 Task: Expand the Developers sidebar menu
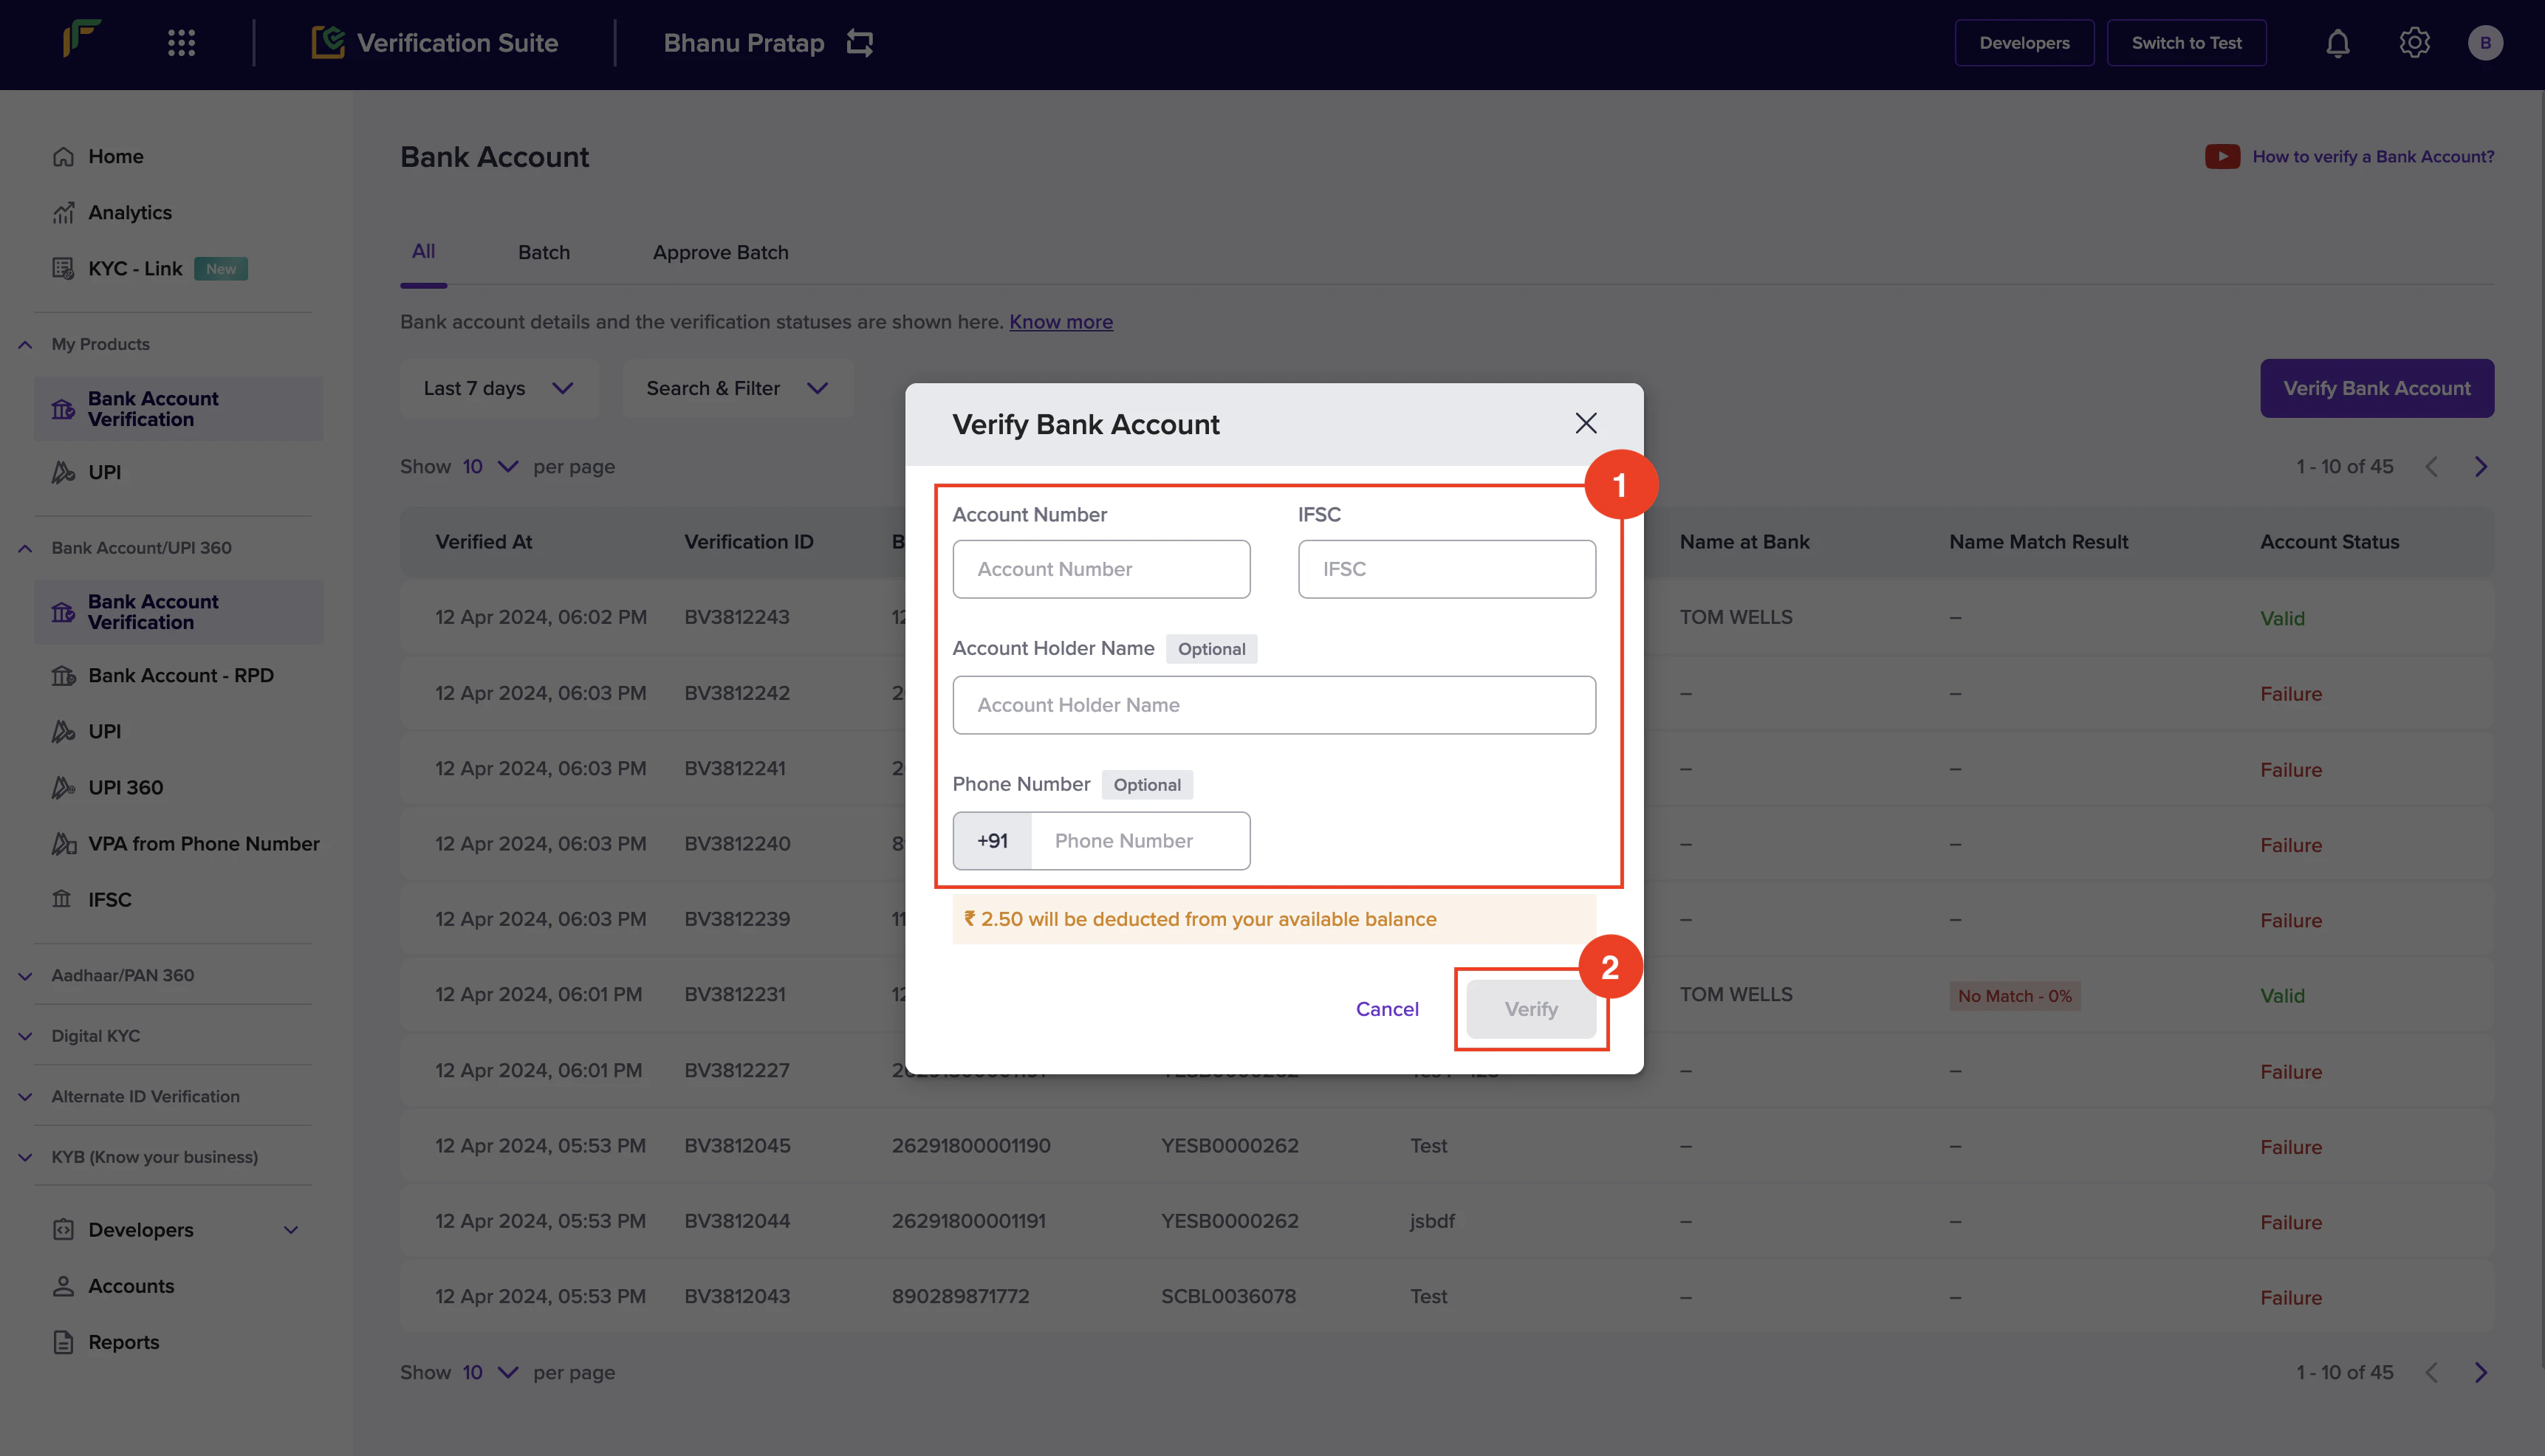tap(291, 1230)
